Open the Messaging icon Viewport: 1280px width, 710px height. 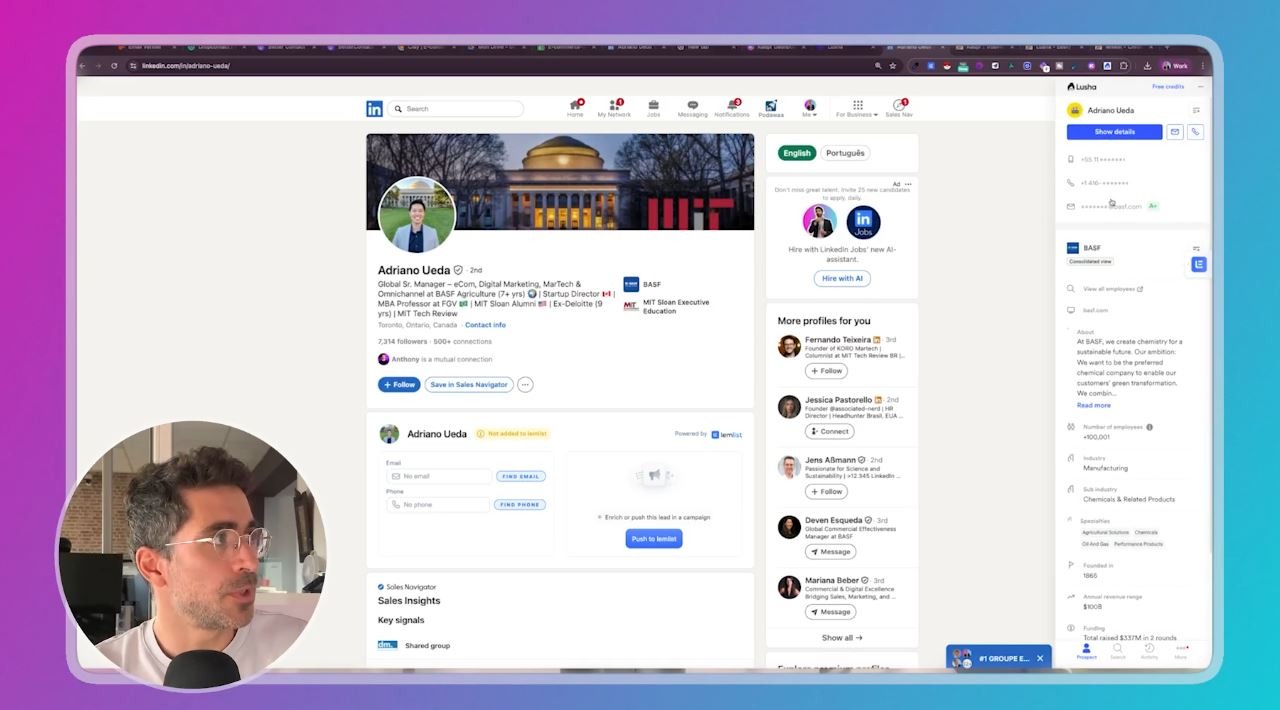coord(692,108)
